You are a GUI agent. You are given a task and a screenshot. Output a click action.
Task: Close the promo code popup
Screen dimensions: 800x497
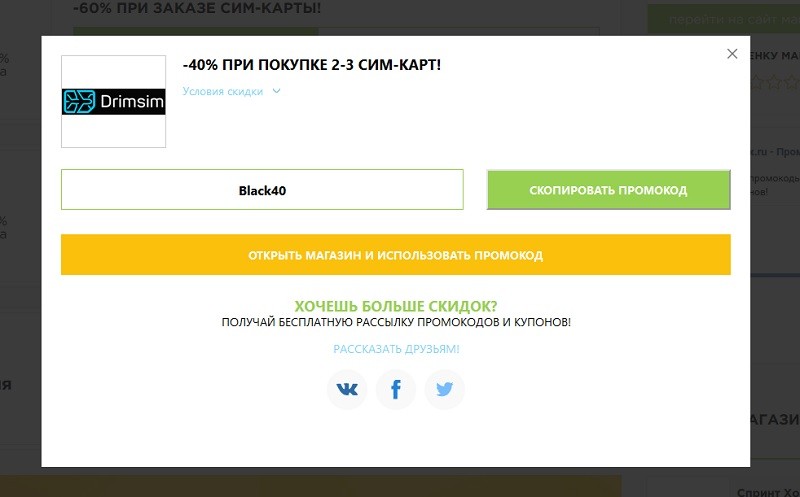click(732, 54)
